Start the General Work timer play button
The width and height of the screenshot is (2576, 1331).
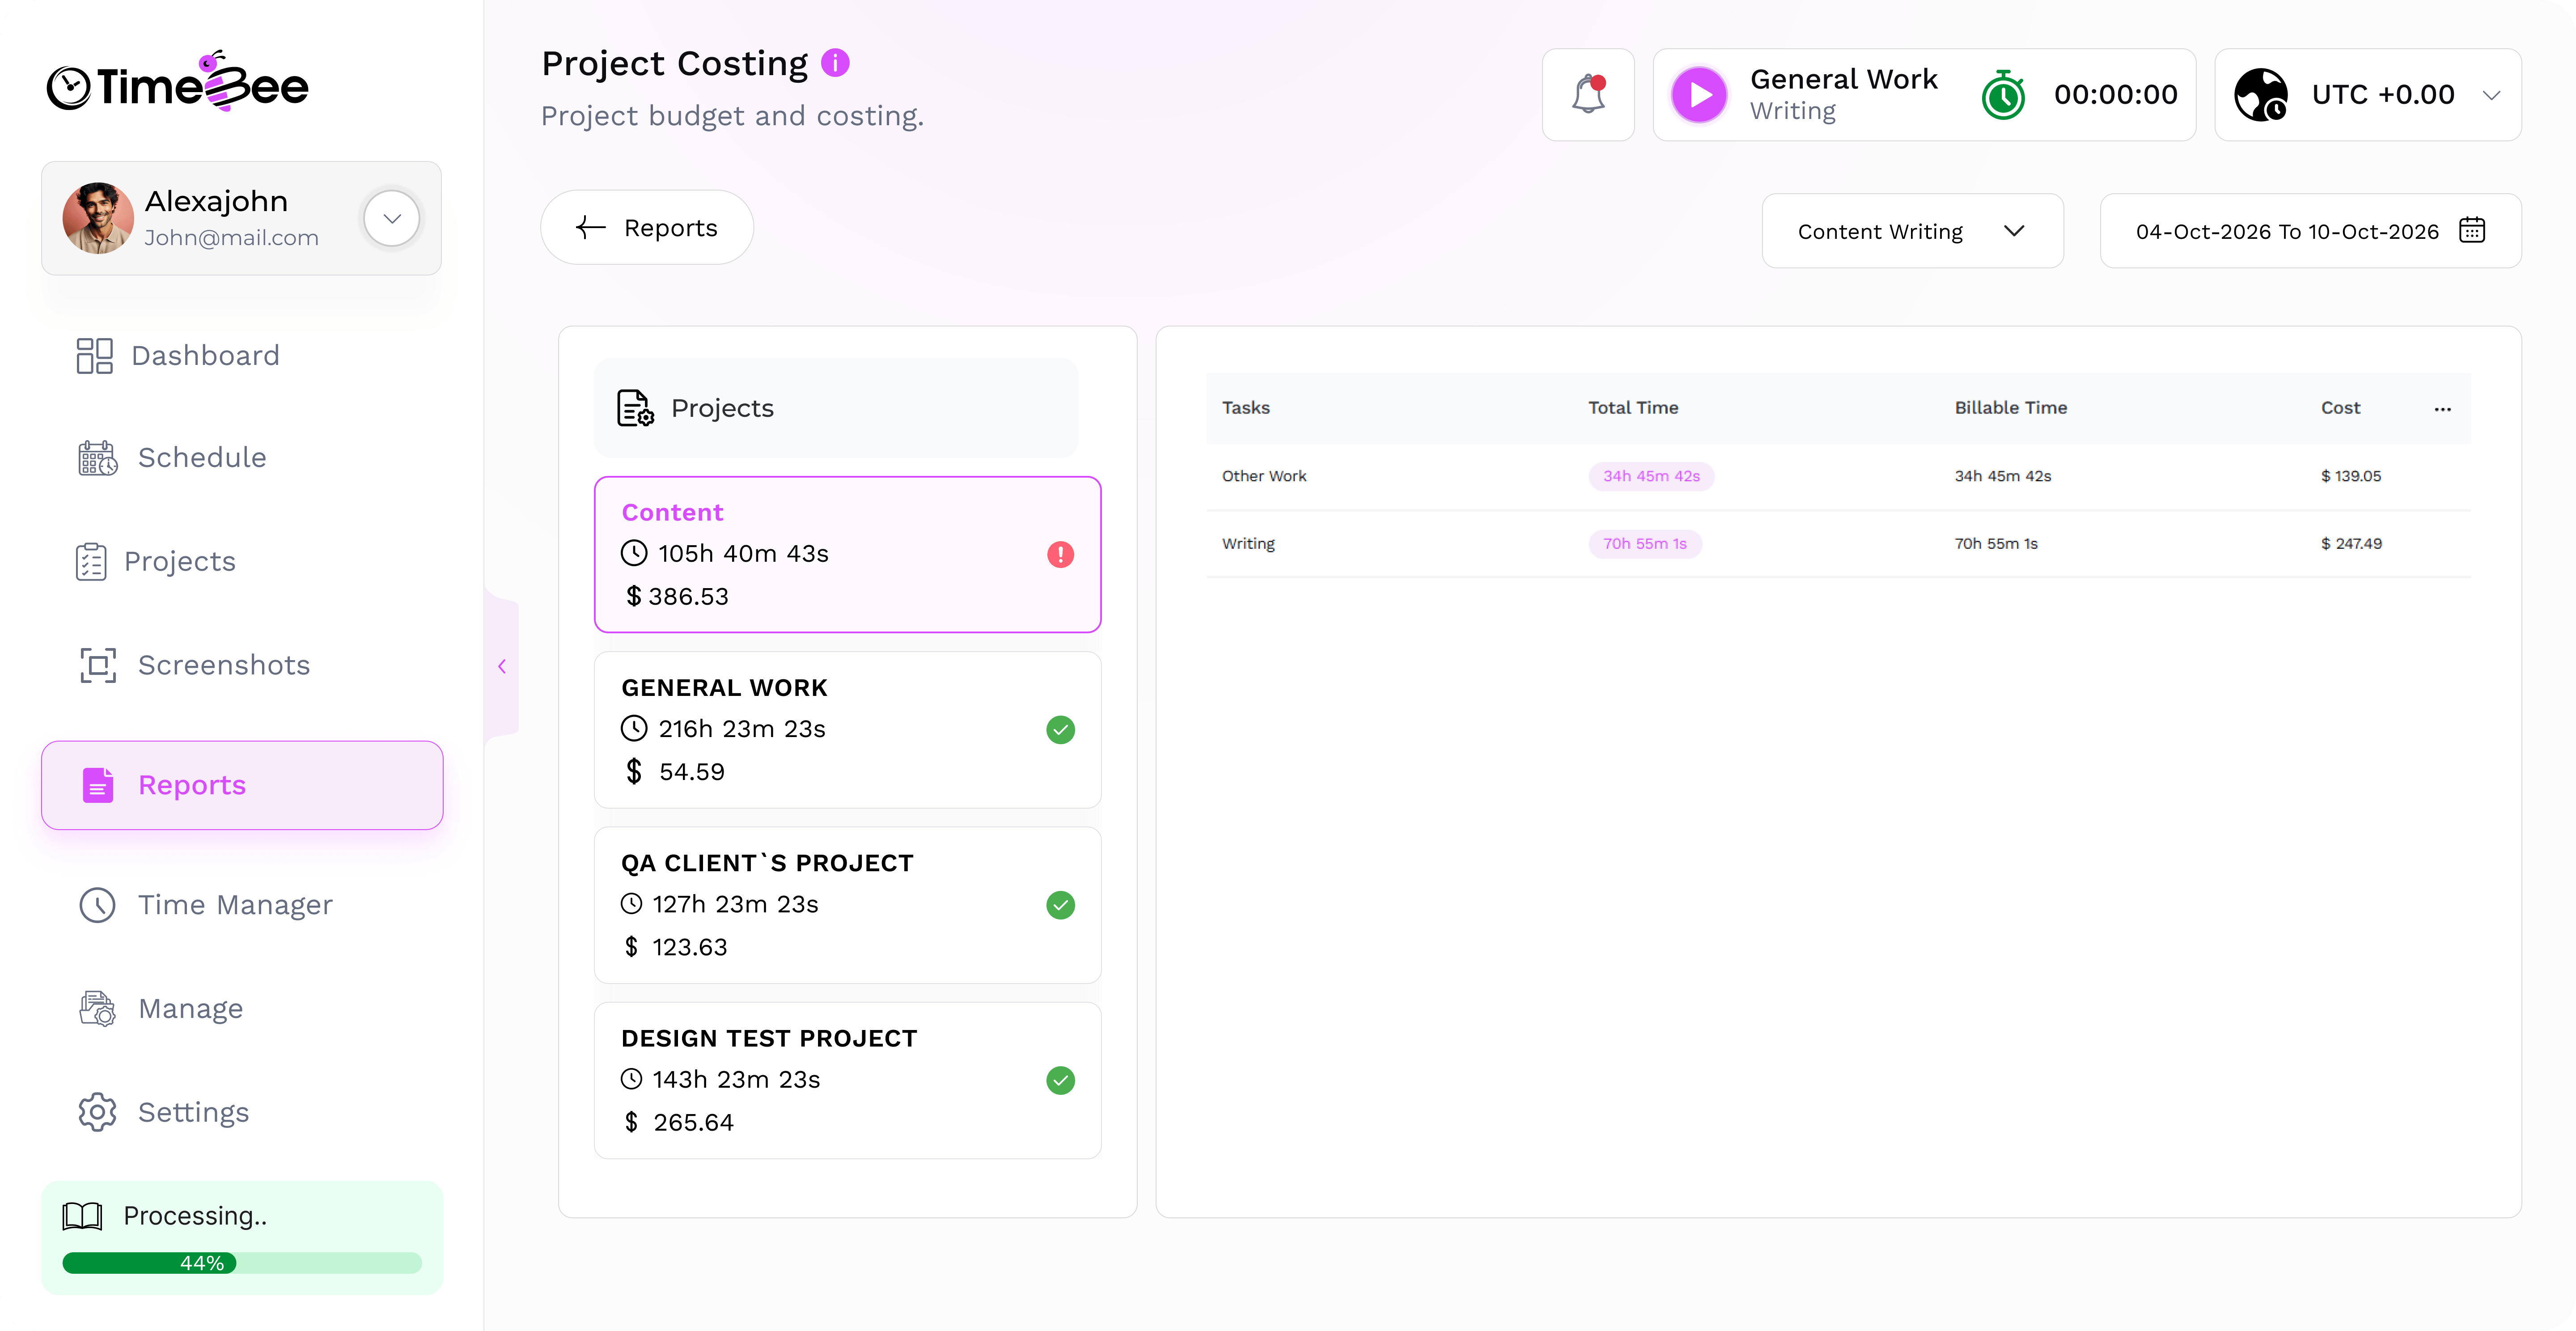(1699, 95)
